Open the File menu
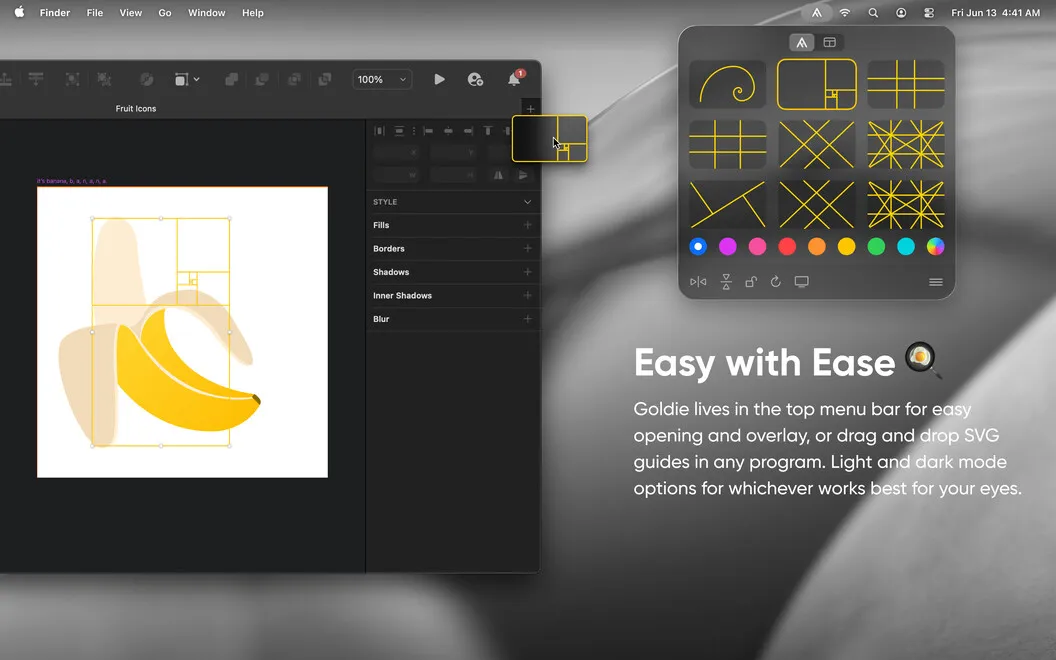 94,13
